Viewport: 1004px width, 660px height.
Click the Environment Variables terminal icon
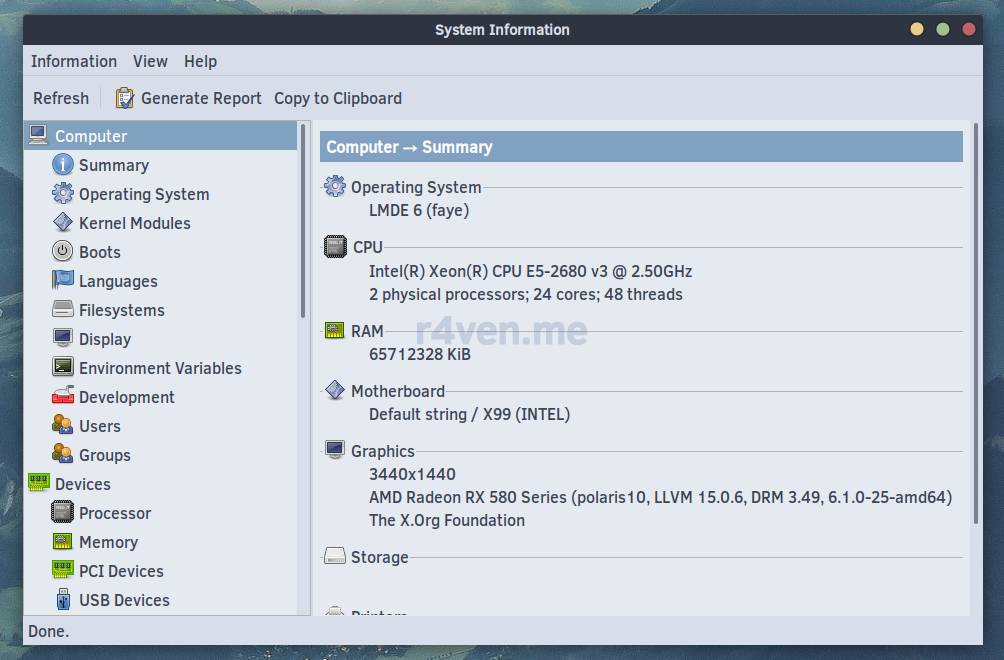click(x=63, y=368)
